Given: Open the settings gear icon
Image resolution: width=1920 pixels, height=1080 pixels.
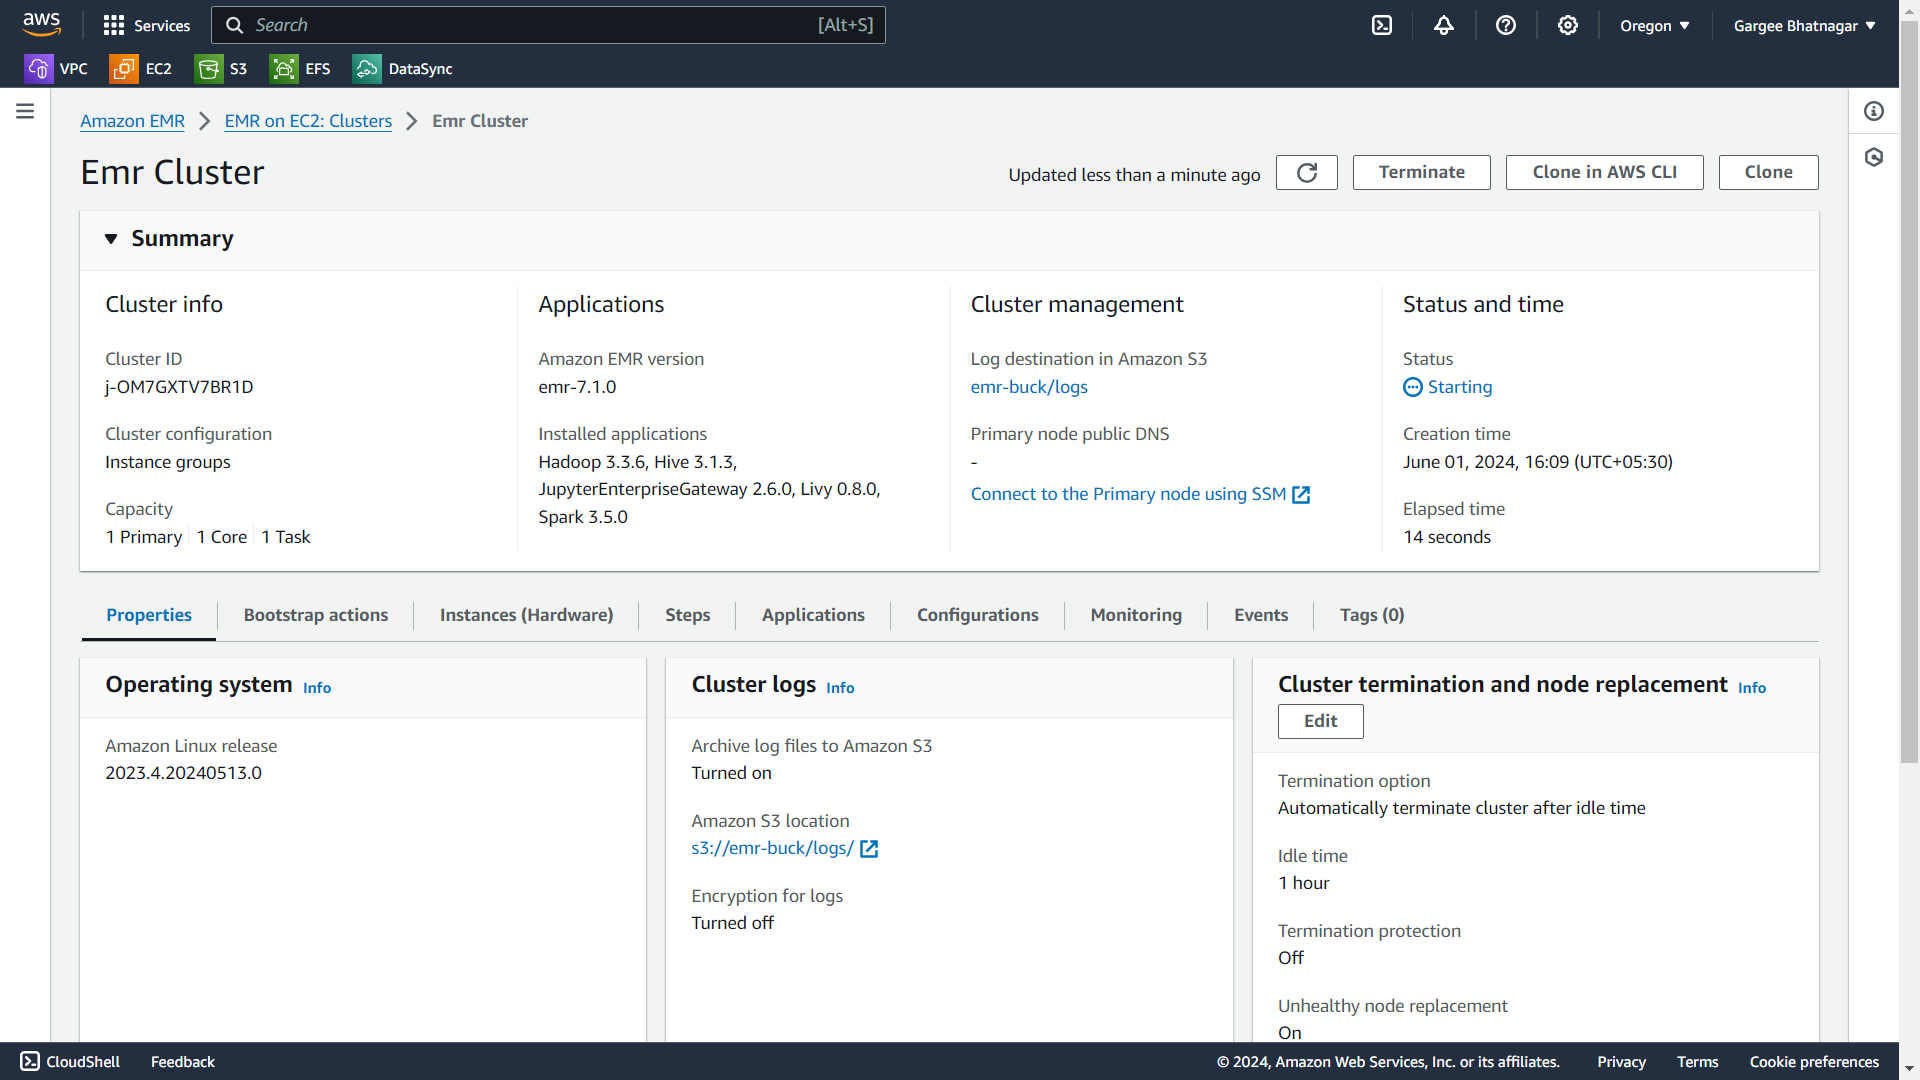Looking at the screenshot, I should [x=1568, y=25].
